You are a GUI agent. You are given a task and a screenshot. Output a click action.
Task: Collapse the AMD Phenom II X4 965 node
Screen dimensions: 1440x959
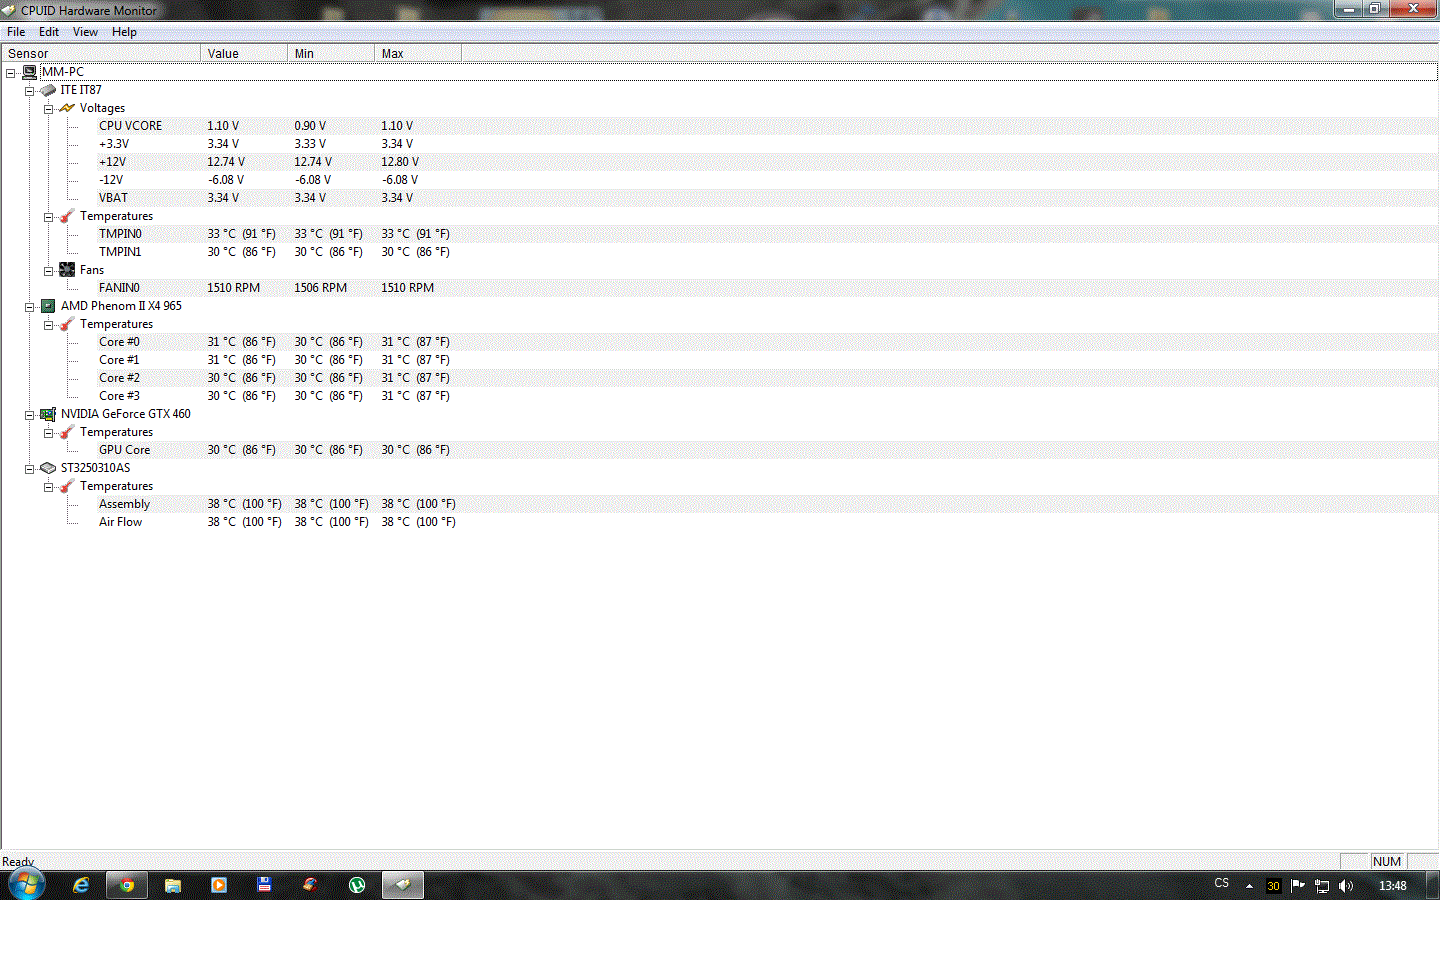point(29,307)
